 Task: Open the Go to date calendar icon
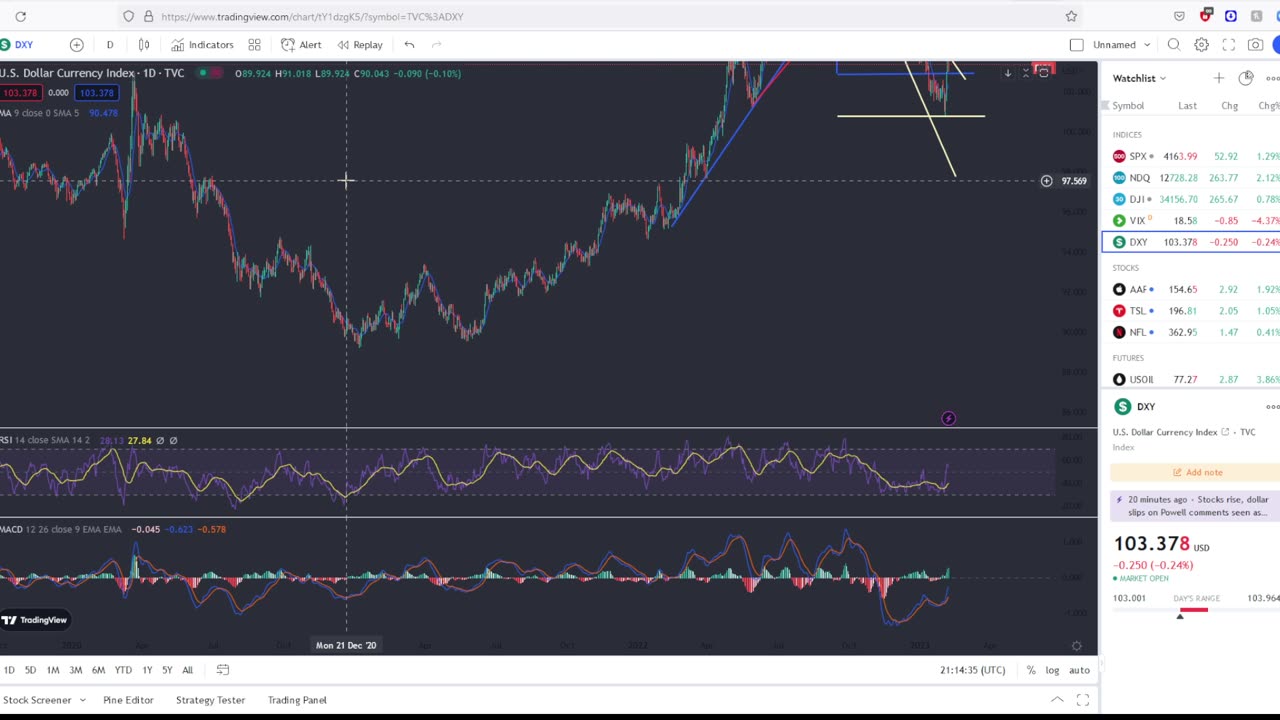pos(223,670)
